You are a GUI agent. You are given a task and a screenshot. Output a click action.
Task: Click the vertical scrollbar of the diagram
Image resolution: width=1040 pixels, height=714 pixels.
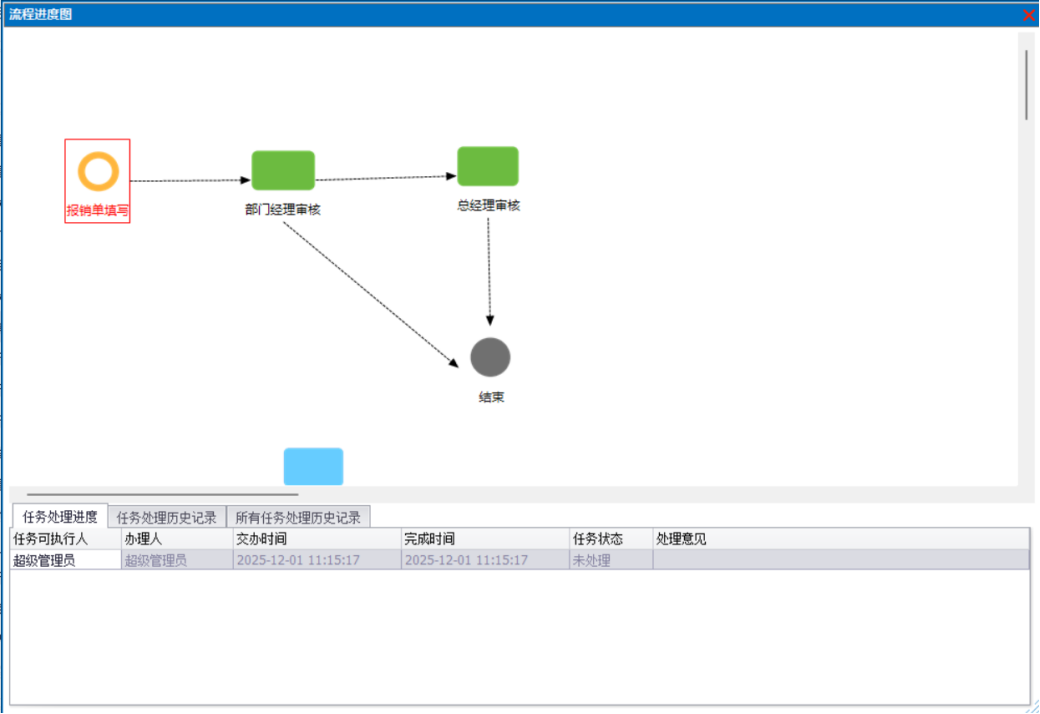click(1026, 85)
